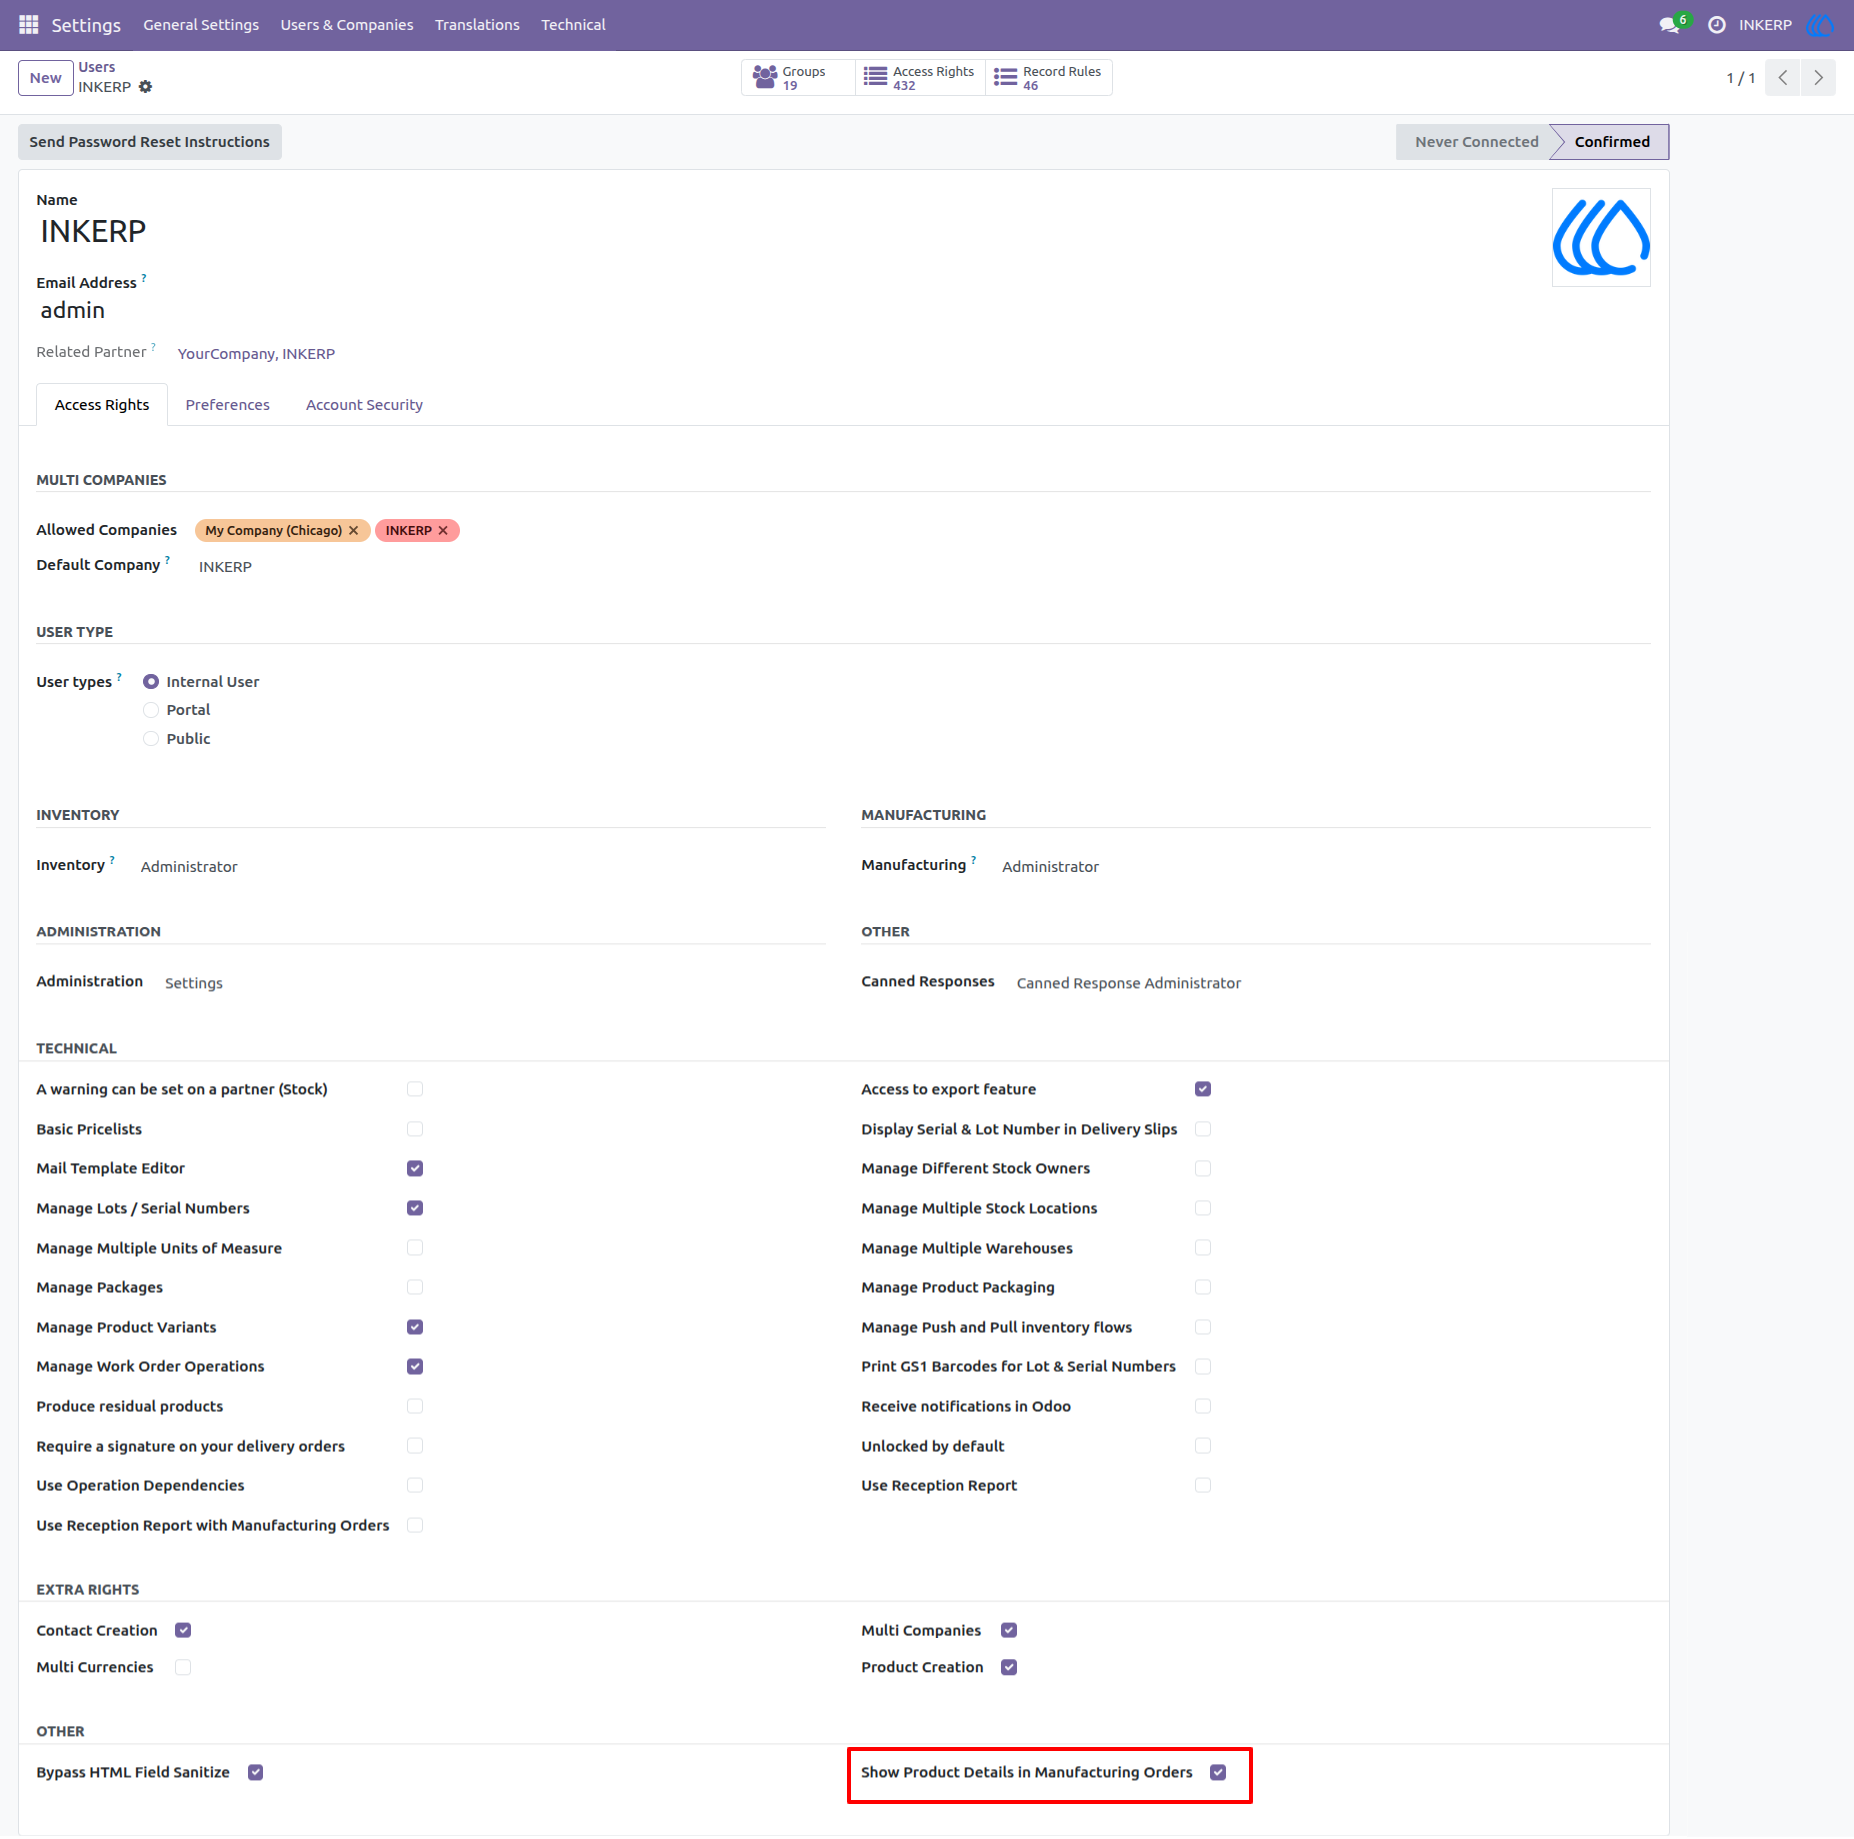Screen dimensions: 1854x1839
Task: Open Users & Companies menu
Action: click(x=347, y=25)
